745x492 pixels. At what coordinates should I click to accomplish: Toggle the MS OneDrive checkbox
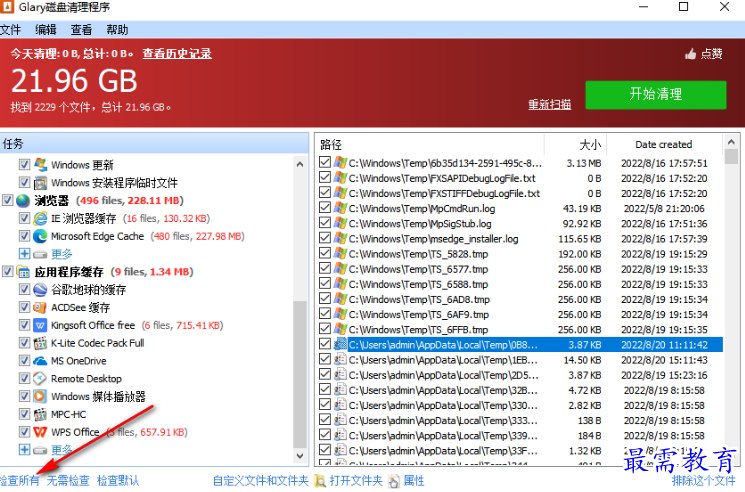[24, 361]
